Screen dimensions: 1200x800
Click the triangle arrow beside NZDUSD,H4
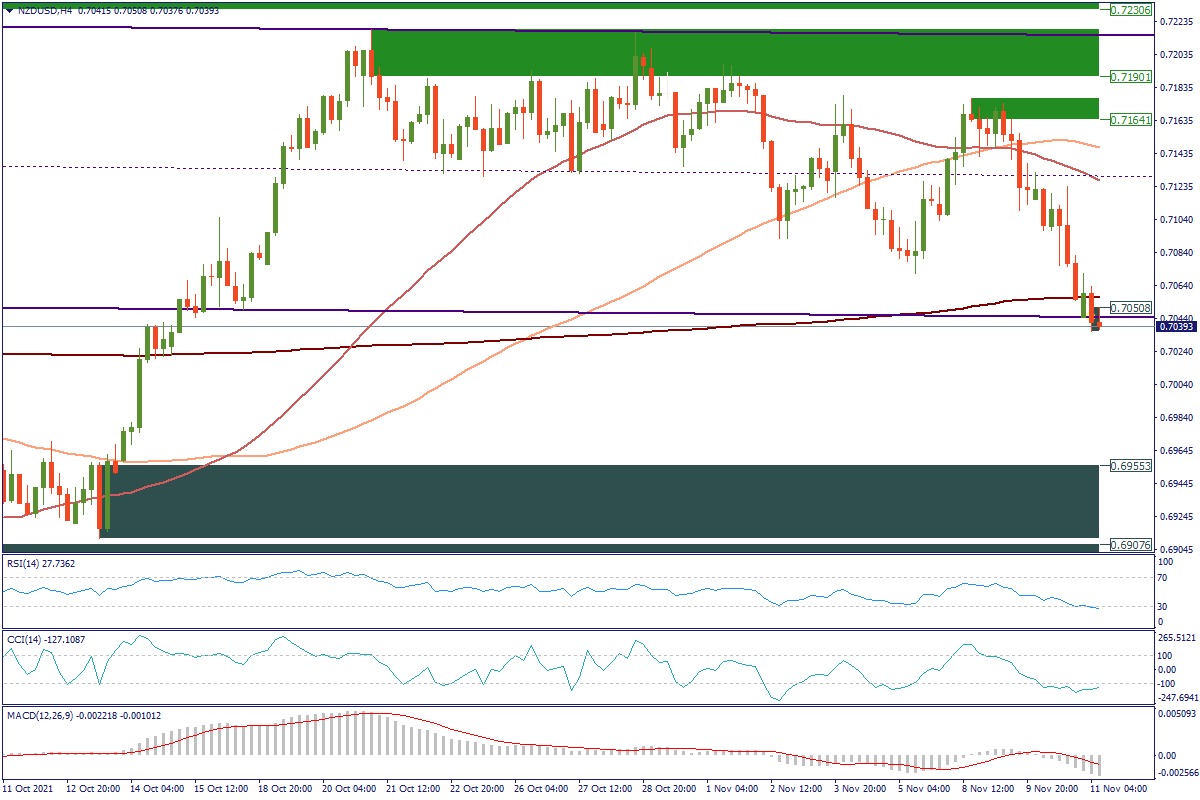coord(9,10)
